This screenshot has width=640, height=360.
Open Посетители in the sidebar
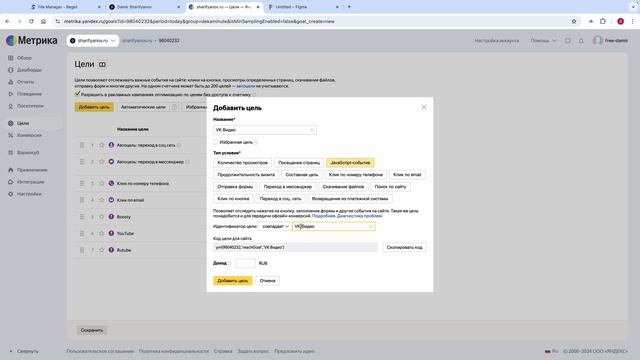coord(30,106)
